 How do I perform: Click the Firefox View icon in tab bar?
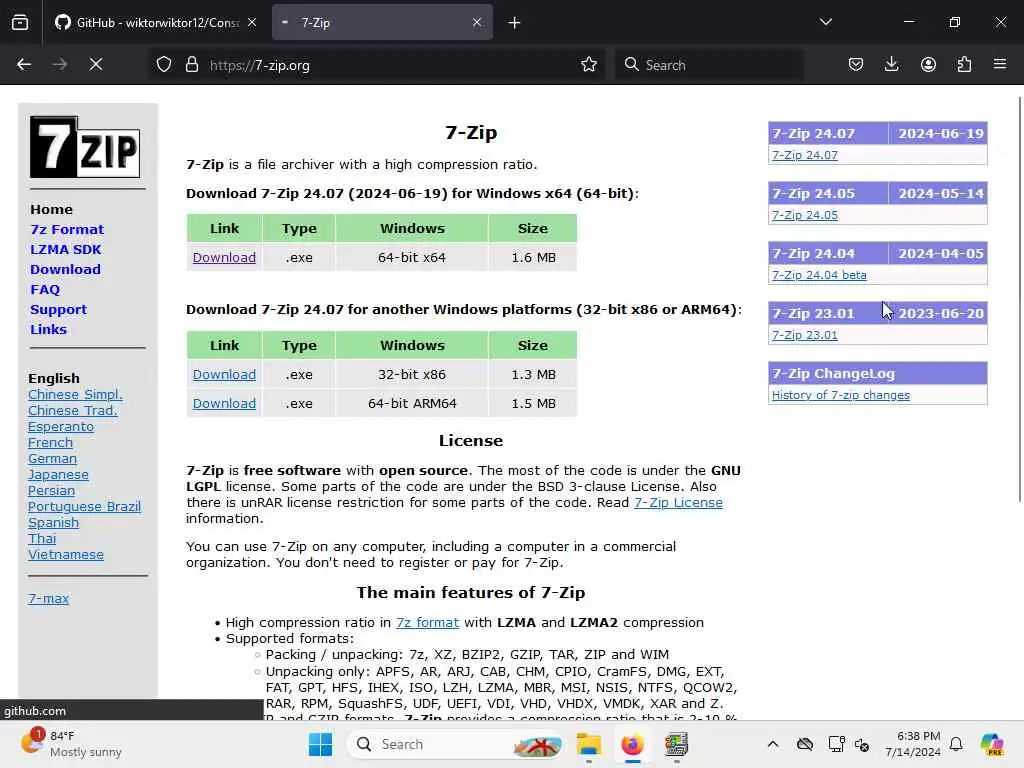(x=20, y=23)
